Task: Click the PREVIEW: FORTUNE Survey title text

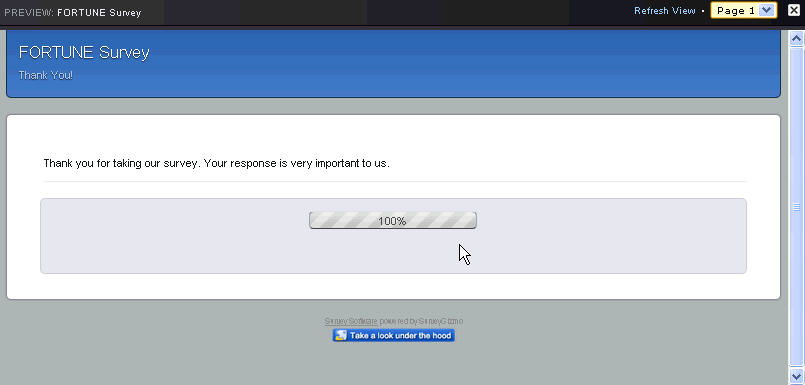Action: [x=72, y=12]
